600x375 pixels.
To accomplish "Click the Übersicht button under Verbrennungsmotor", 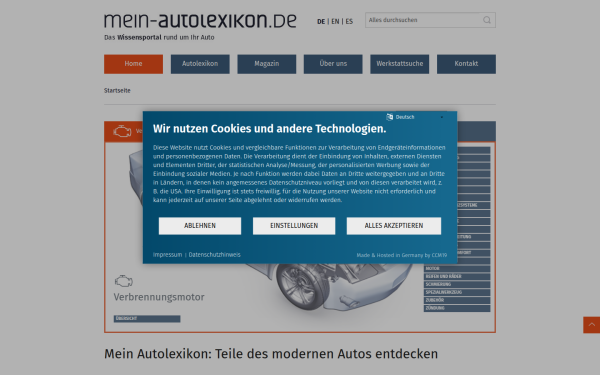I will [147, 318].
